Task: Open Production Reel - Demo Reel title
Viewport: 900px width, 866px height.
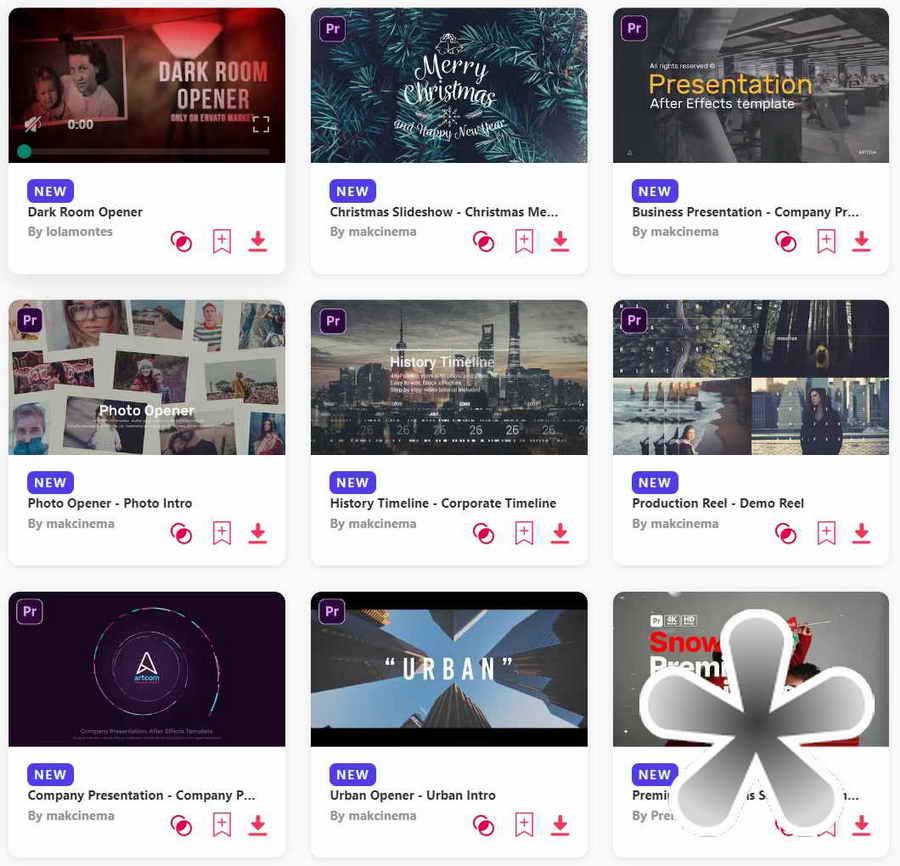Action: pyautogui.click(x=717, y=503)
